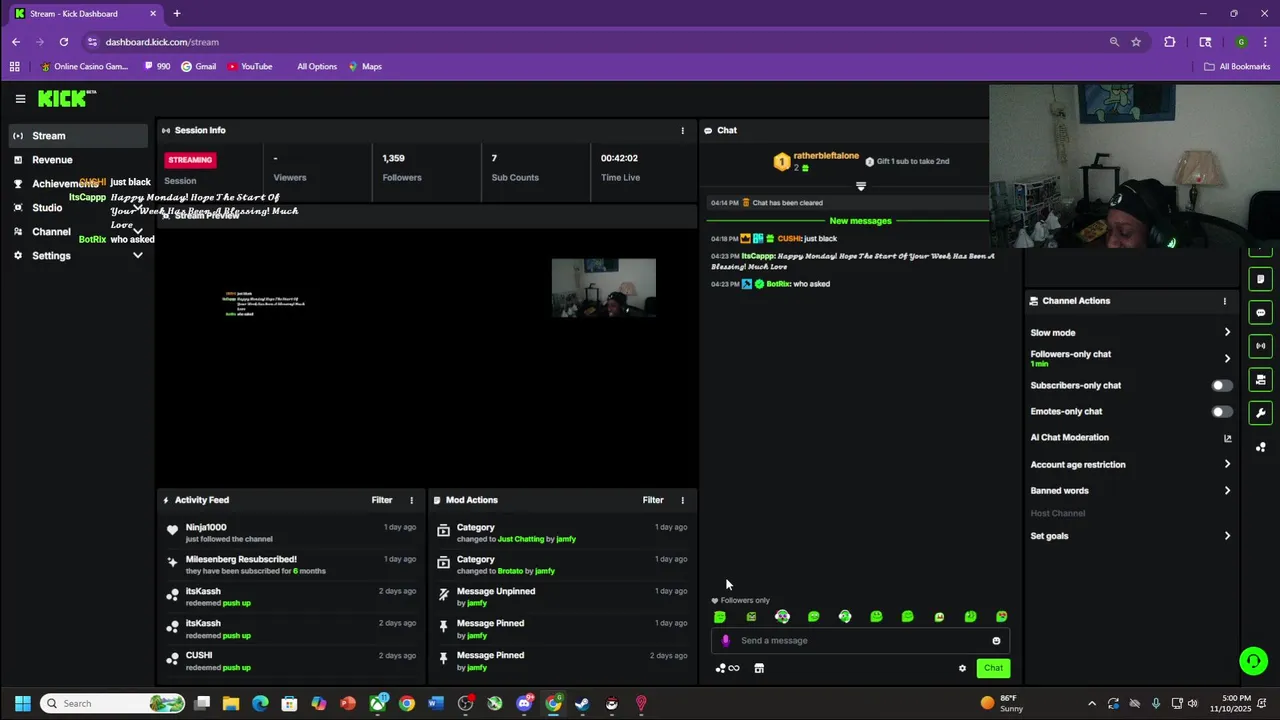Open Steam from taskbar

[x=582, y=704]
